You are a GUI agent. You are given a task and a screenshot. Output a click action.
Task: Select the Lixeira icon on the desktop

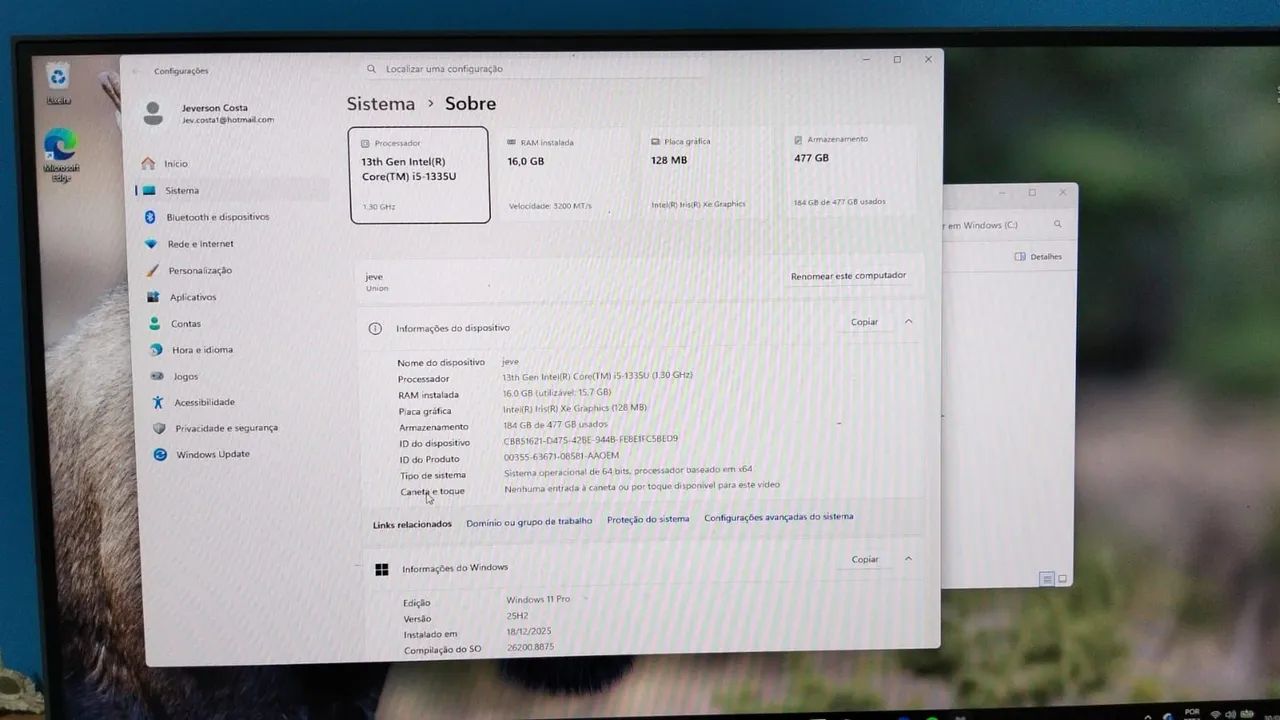[x=59, y=82]
